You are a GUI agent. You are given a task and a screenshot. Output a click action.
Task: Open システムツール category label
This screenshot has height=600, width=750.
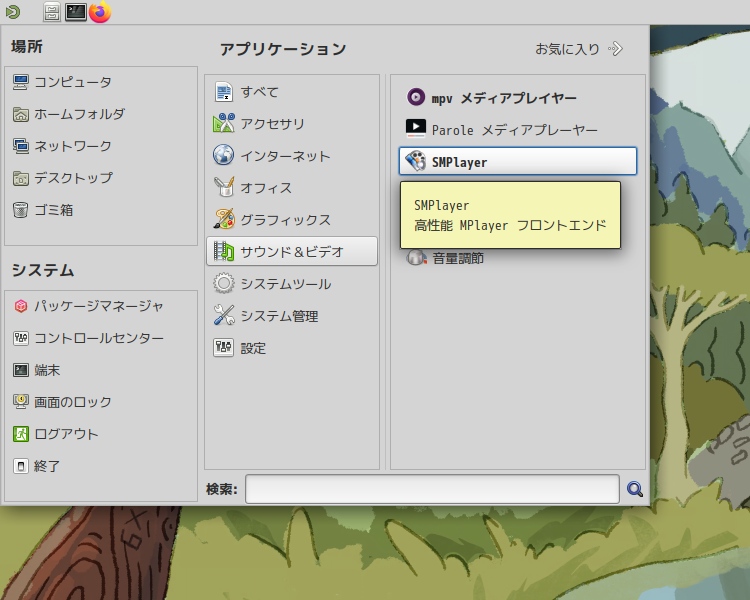click(286, 284)
